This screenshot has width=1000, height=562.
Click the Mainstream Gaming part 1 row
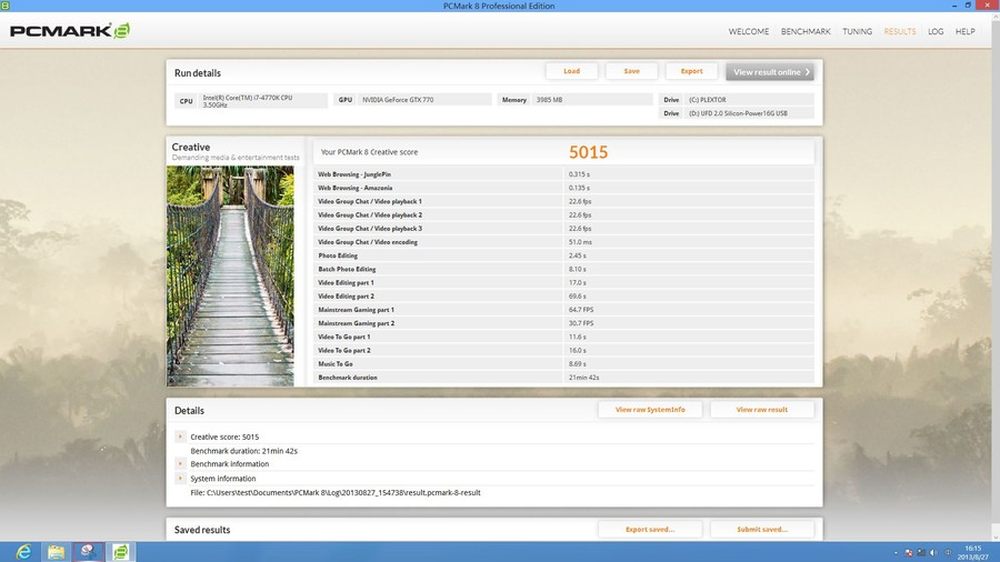coord(564,309)
